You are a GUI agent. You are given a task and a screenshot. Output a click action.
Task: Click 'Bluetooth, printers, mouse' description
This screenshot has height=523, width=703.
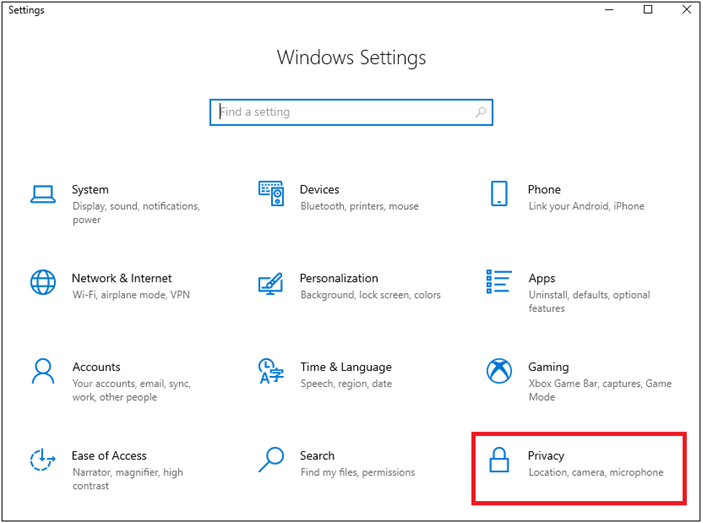click(x=359, y=206)
